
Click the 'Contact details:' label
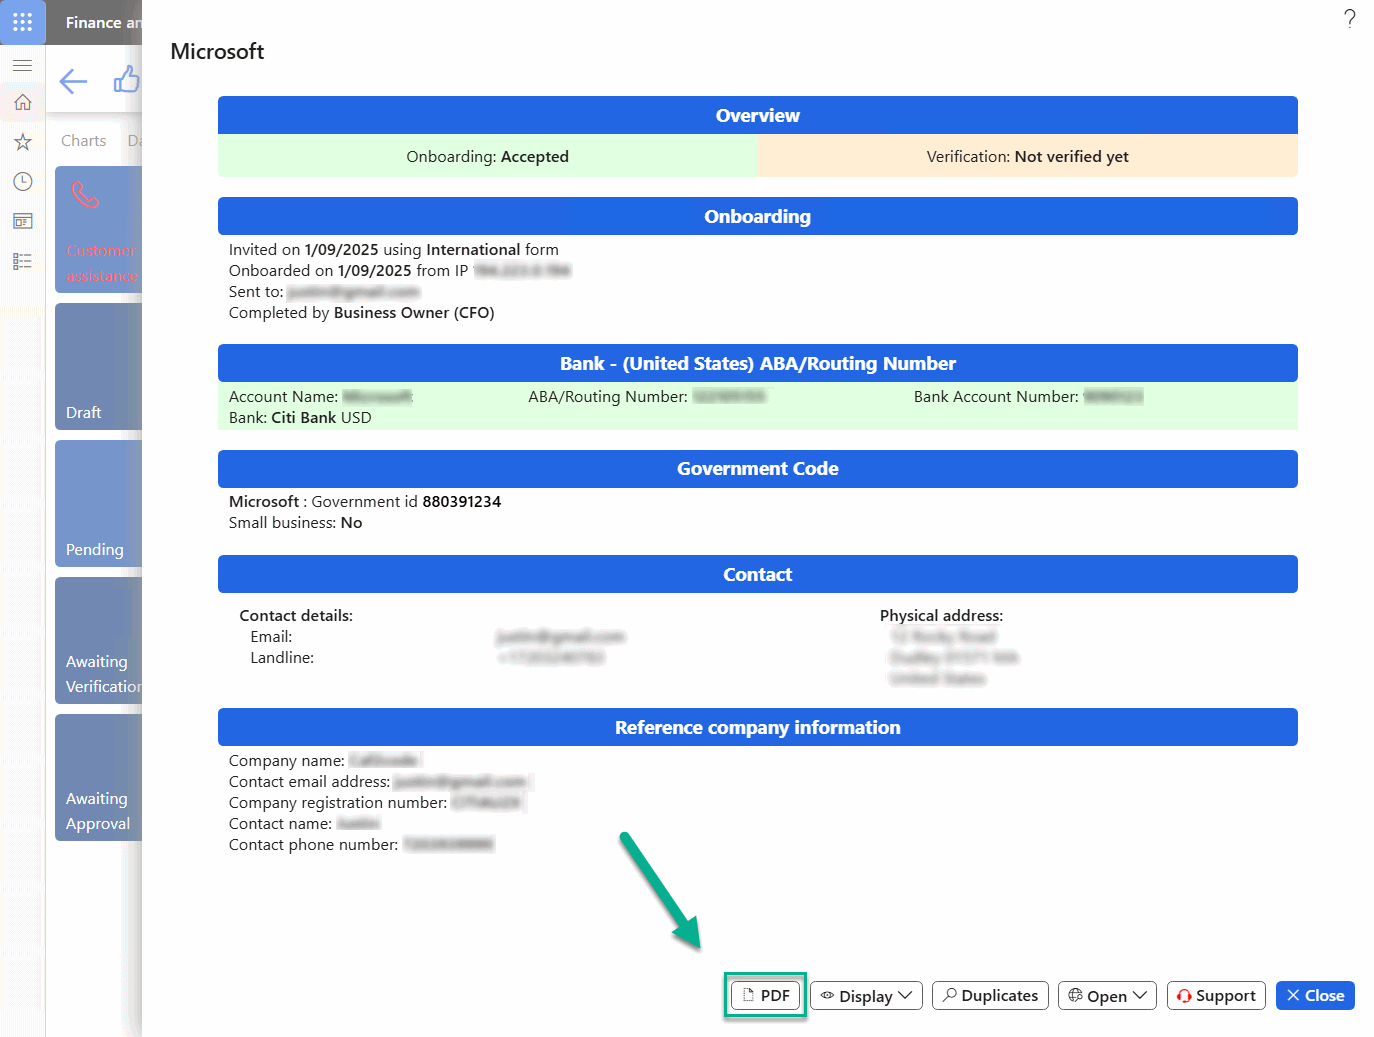296,616
